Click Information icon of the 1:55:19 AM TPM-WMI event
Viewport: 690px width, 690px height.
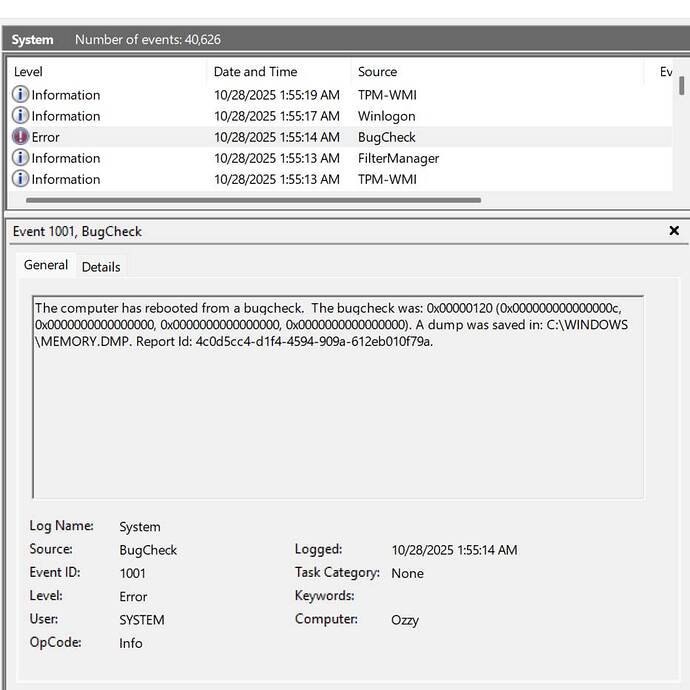(x=20, y=95)
